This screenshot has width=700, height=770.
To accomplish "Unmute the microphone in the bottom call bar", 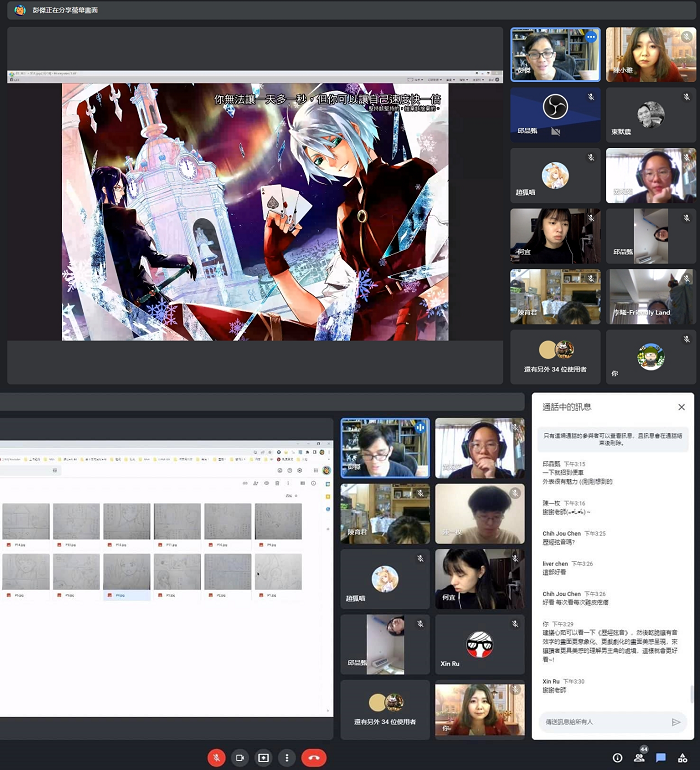I will click(216, 758).
